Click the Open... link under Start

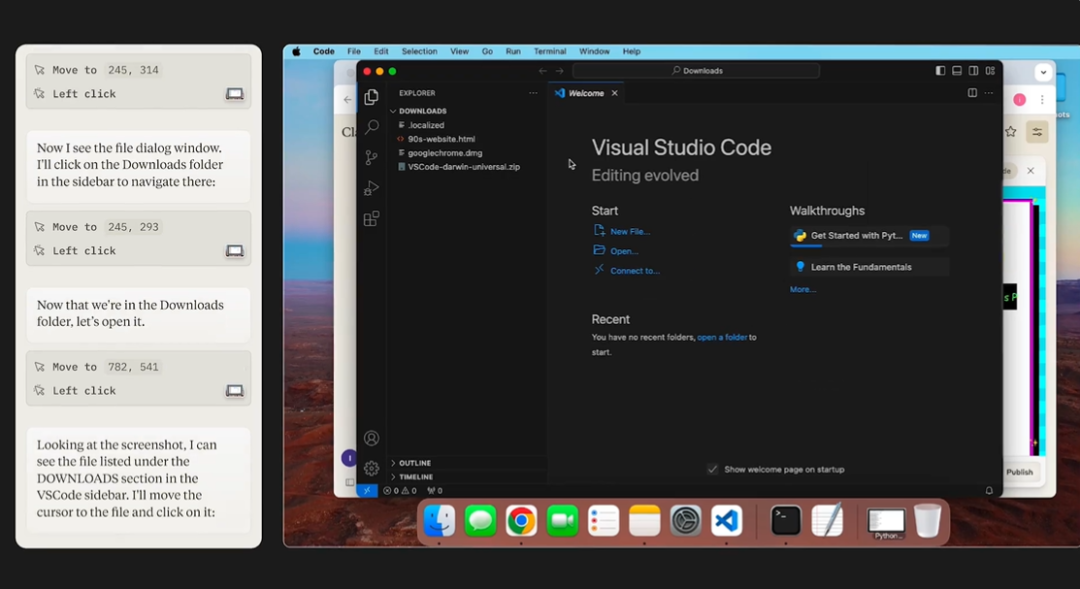tap(624, 251)
